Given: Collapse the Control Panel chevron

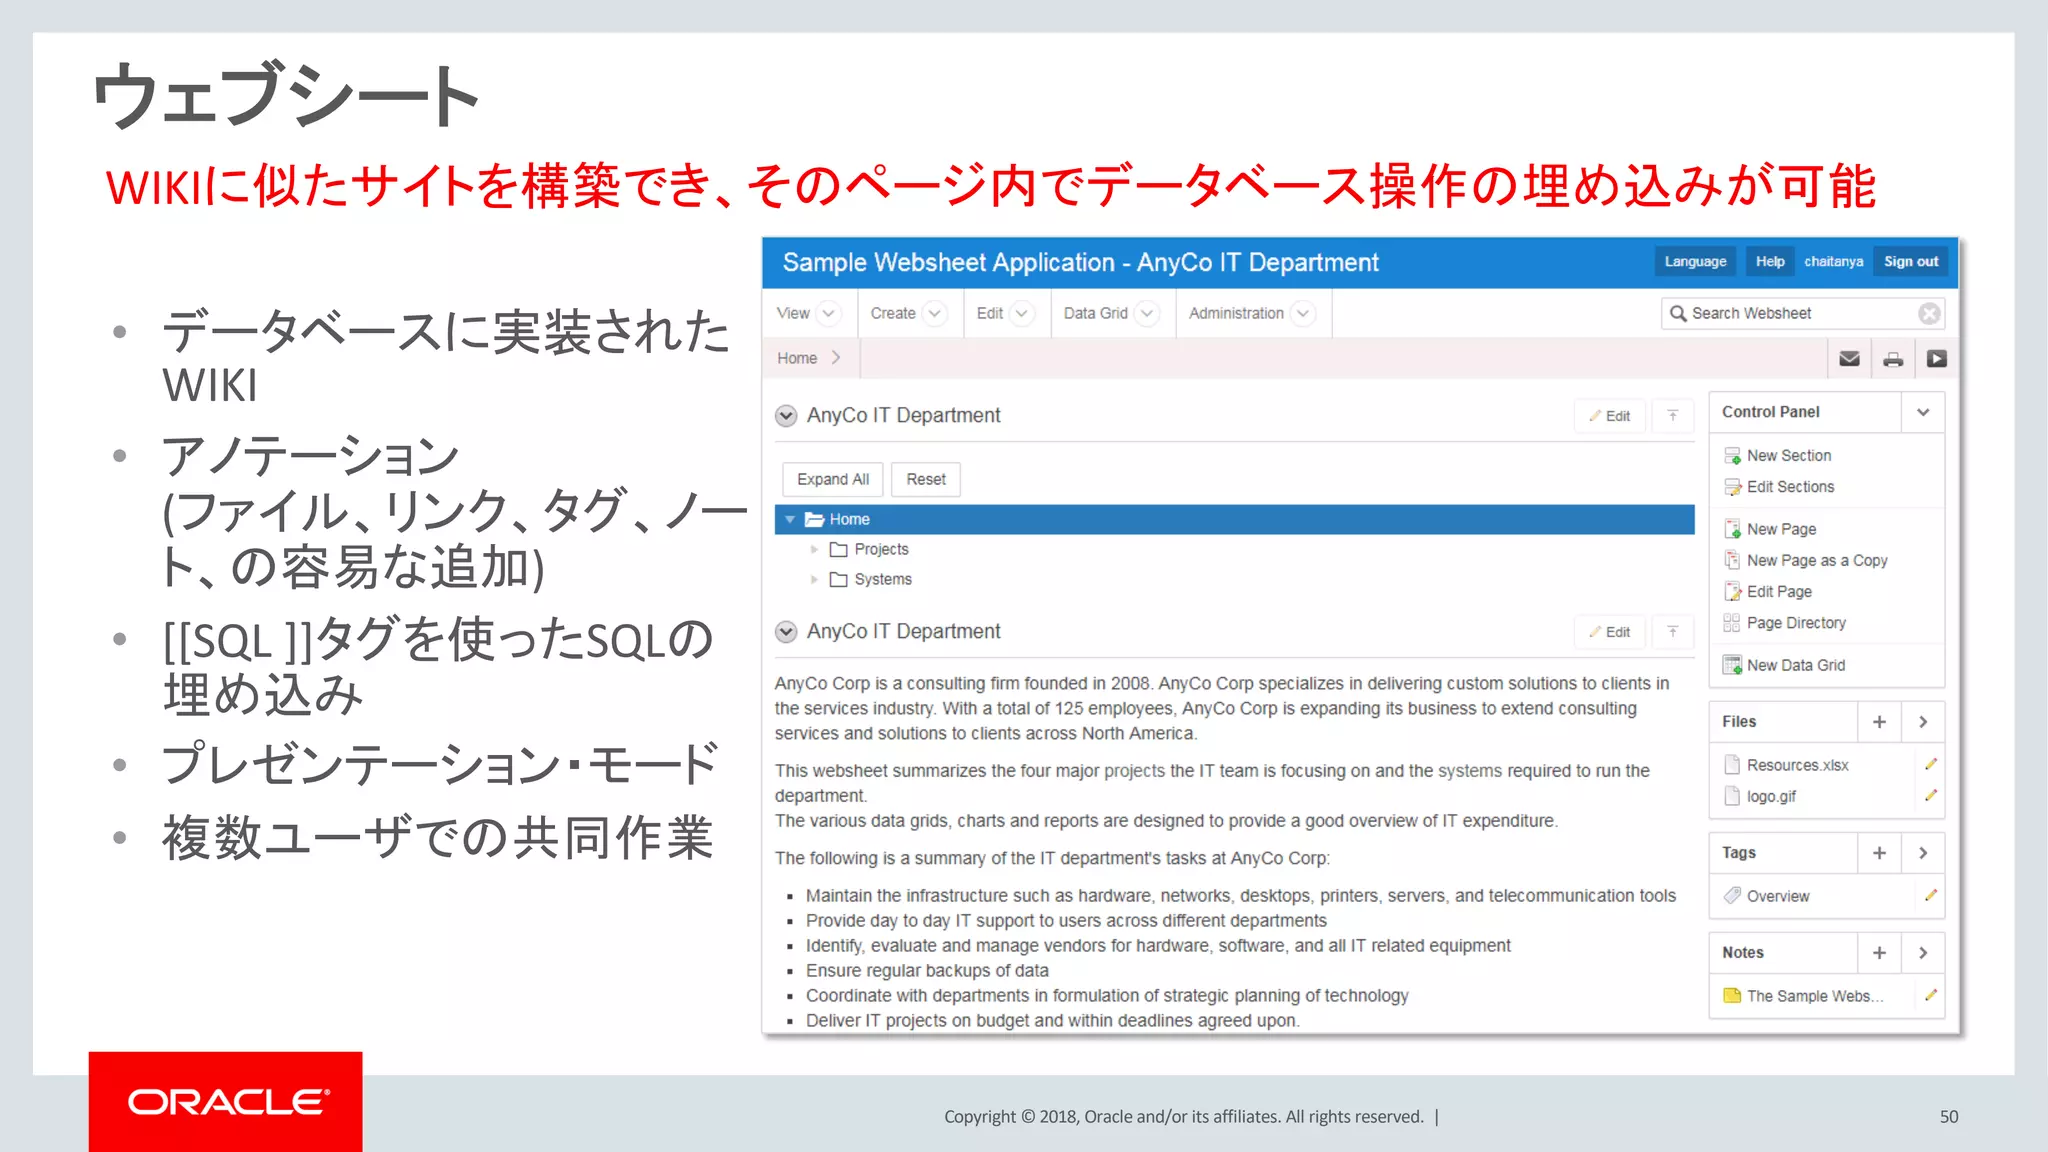Looking at the screenshot, I should click(x=1923, y=412).
